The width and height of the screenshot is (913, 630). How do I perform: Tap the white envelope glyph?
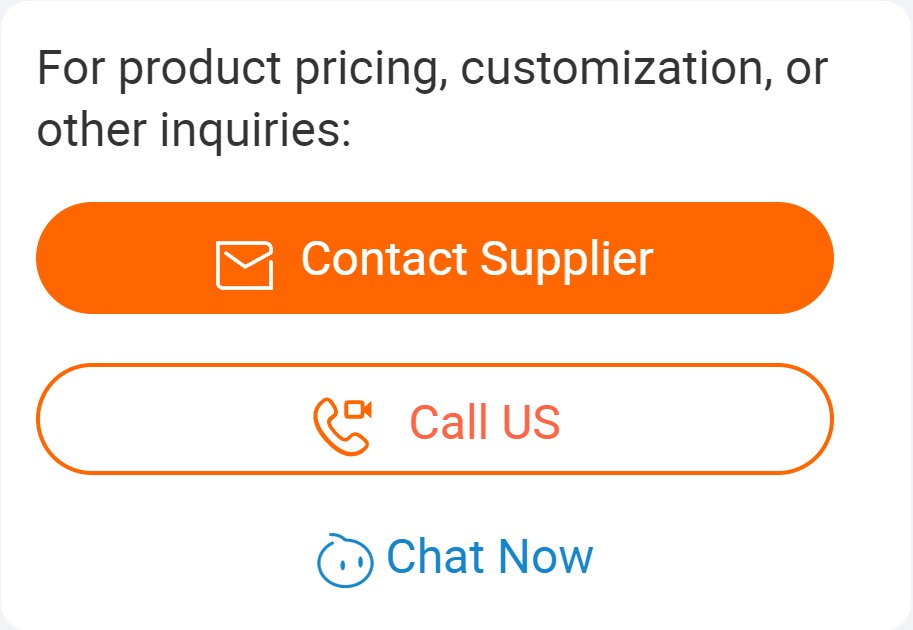pyautogui.click(x=244, y=266)
